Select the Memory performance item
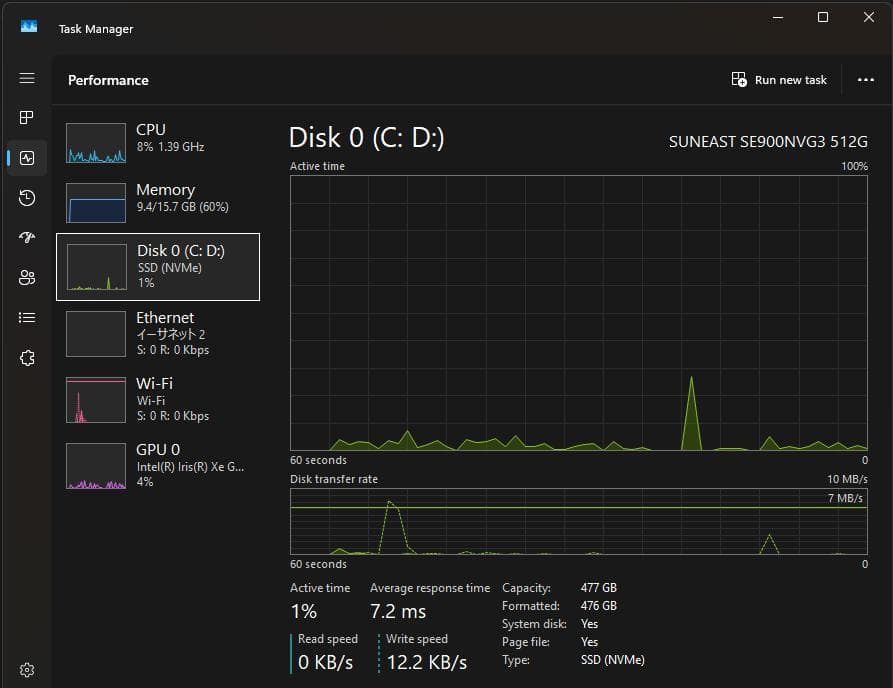This screenshot has width=893, height=688. (158, 202)
